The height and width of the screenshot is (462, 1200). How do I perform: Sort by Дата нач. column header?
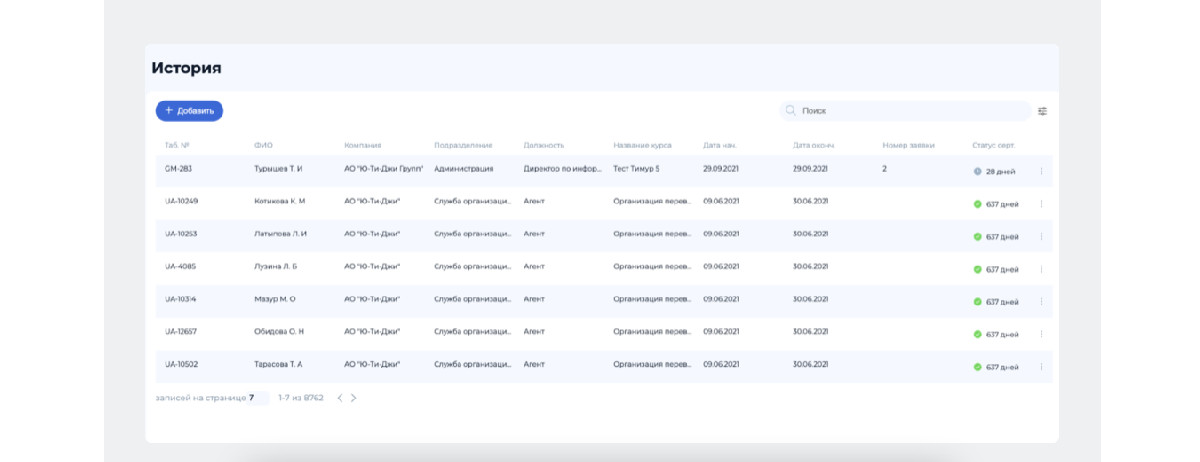point(720,145)
